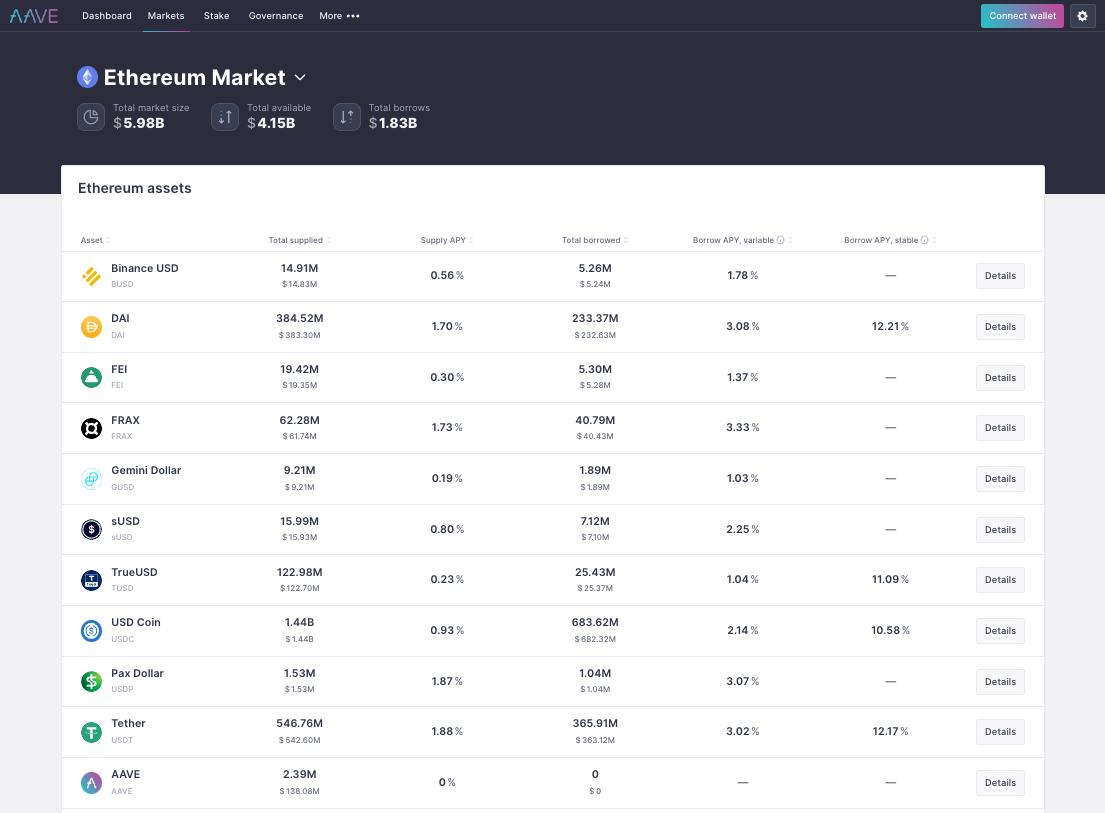Click the Tether token icon
The image size is (1105, 813).
coord(91,732)
